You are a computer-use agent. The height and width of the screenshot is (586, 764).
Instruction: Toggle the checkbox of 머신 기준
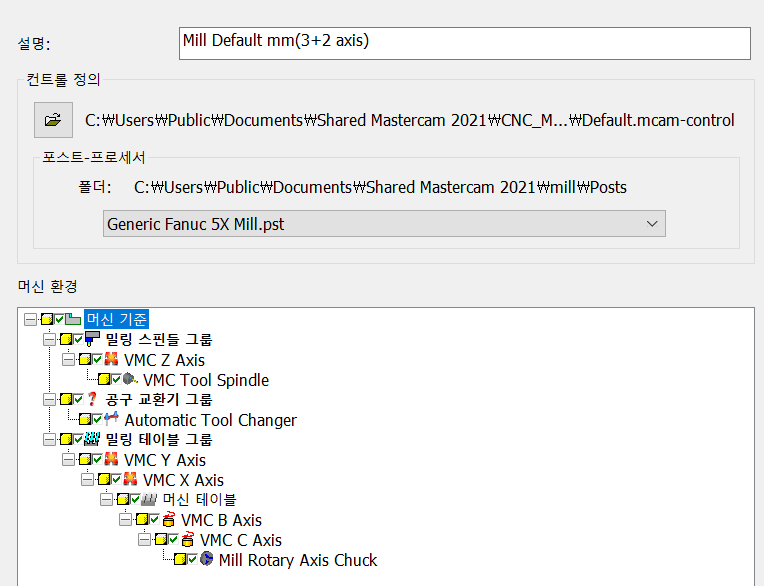click(x=59, y=320)
